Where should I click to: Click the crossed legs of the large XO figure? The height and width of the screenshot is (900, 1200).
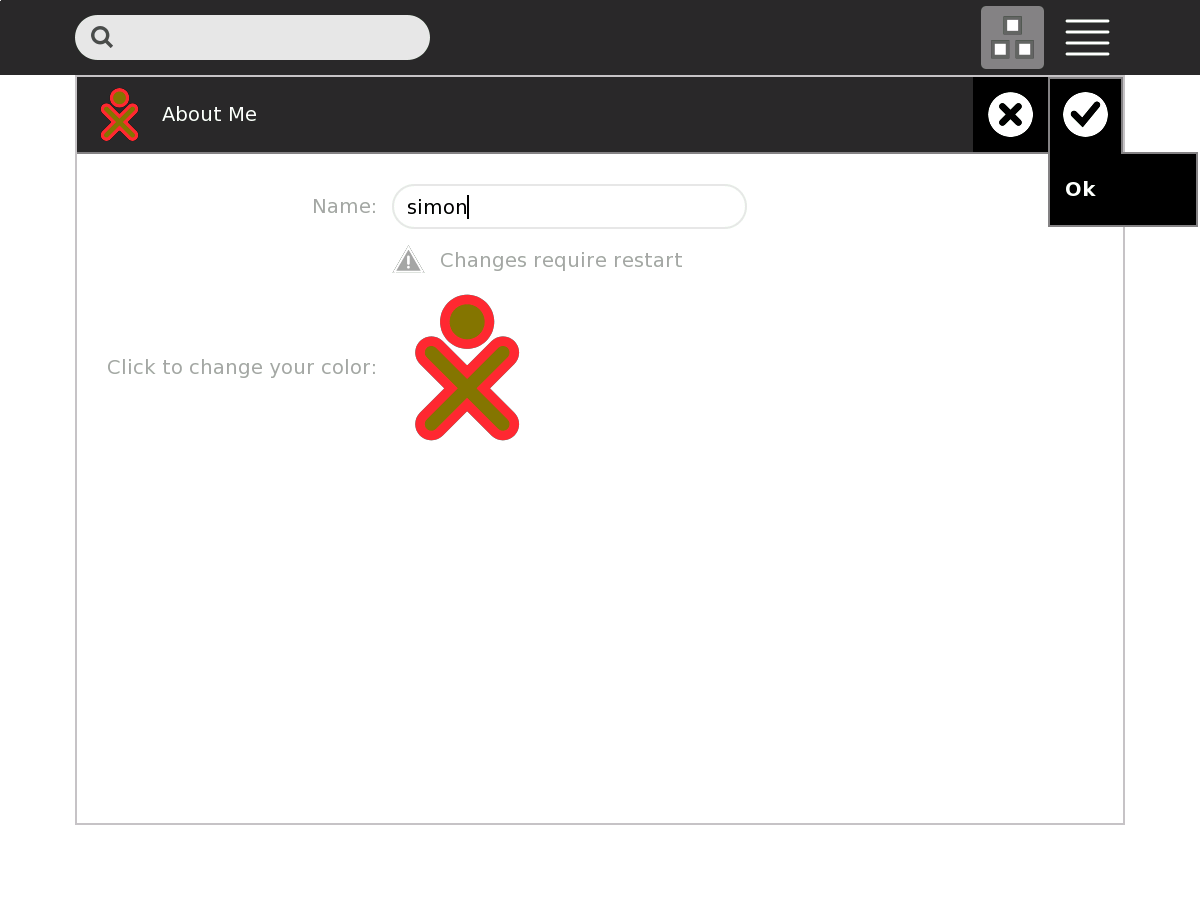point(467,390)
